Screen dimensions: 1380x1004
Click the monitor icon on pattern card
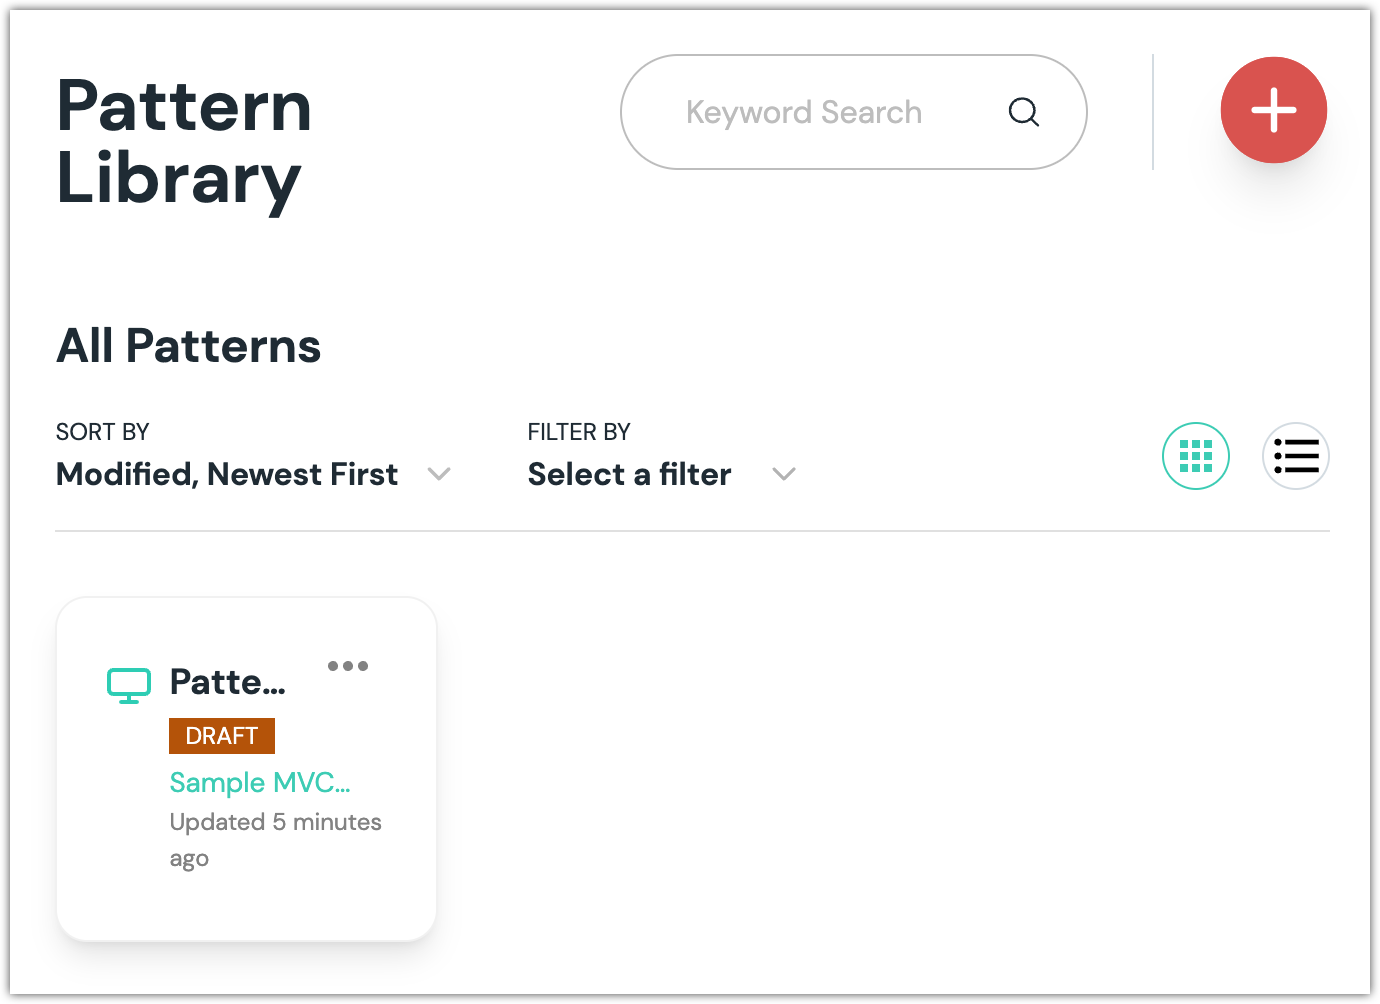click(129, 685)
